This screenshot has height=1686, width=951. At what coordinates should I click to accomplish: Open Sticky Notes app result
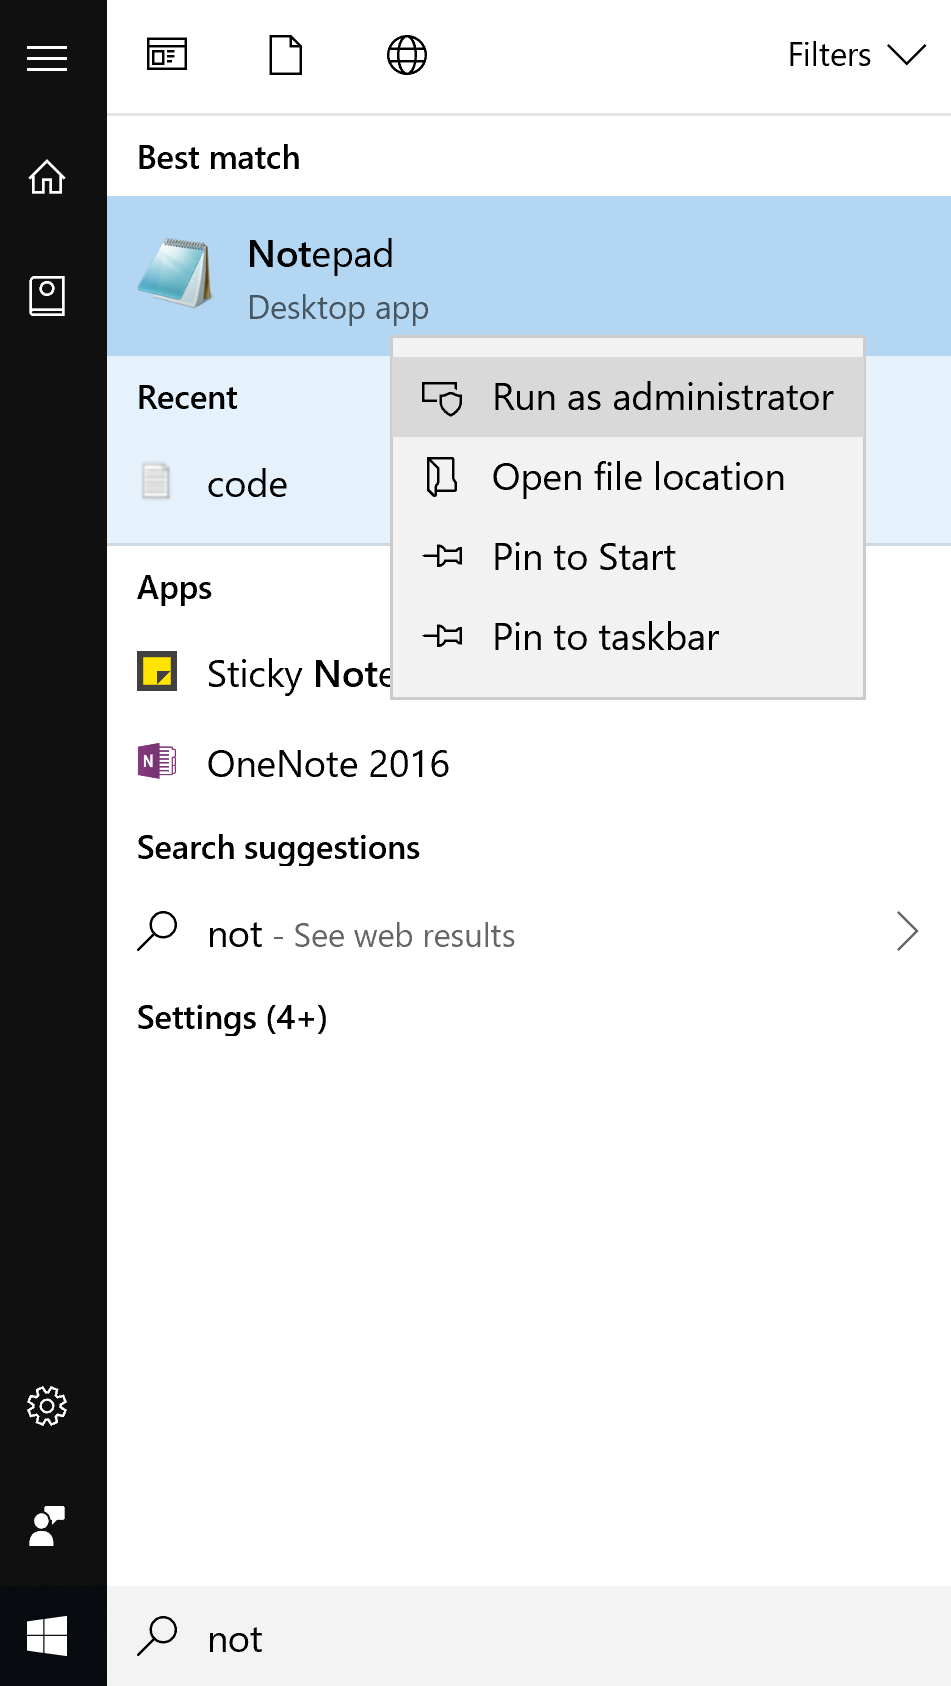tap(250, 674)
